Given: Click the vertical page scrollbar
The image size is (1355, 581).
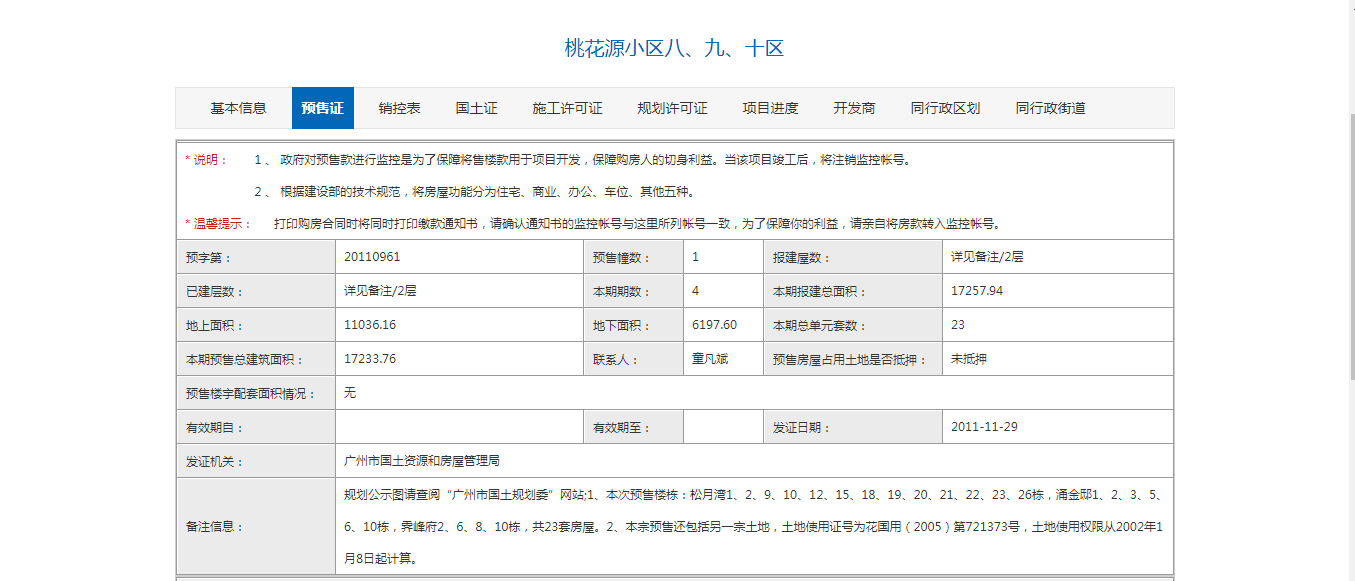Looking at the screenshot, I should pyautogui.click(x=1347, y=290).
